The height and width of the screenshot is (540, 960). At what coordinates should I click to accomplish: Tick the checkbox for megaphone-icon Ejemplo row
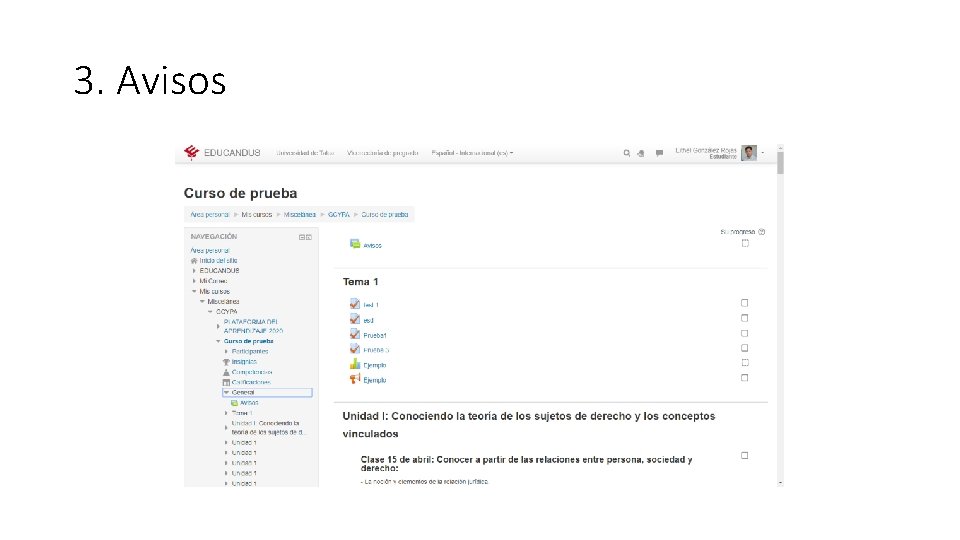pyautogui.click(x=744, y=378)
